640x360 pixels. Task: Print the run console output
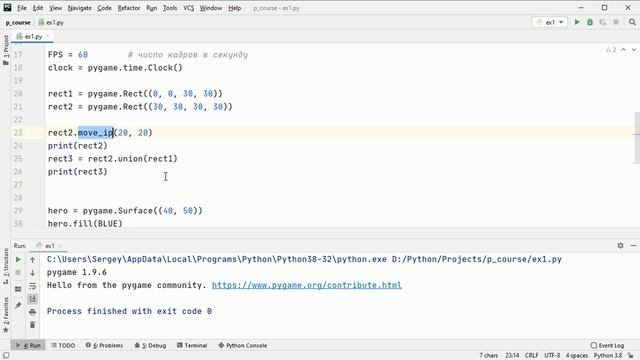coord(32,312)
